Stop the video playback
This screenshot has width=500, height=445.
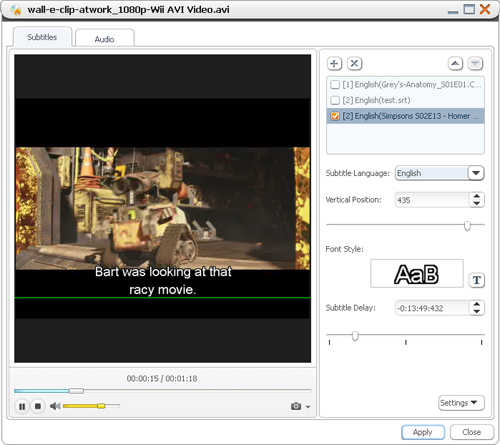(x=38, y=406)
